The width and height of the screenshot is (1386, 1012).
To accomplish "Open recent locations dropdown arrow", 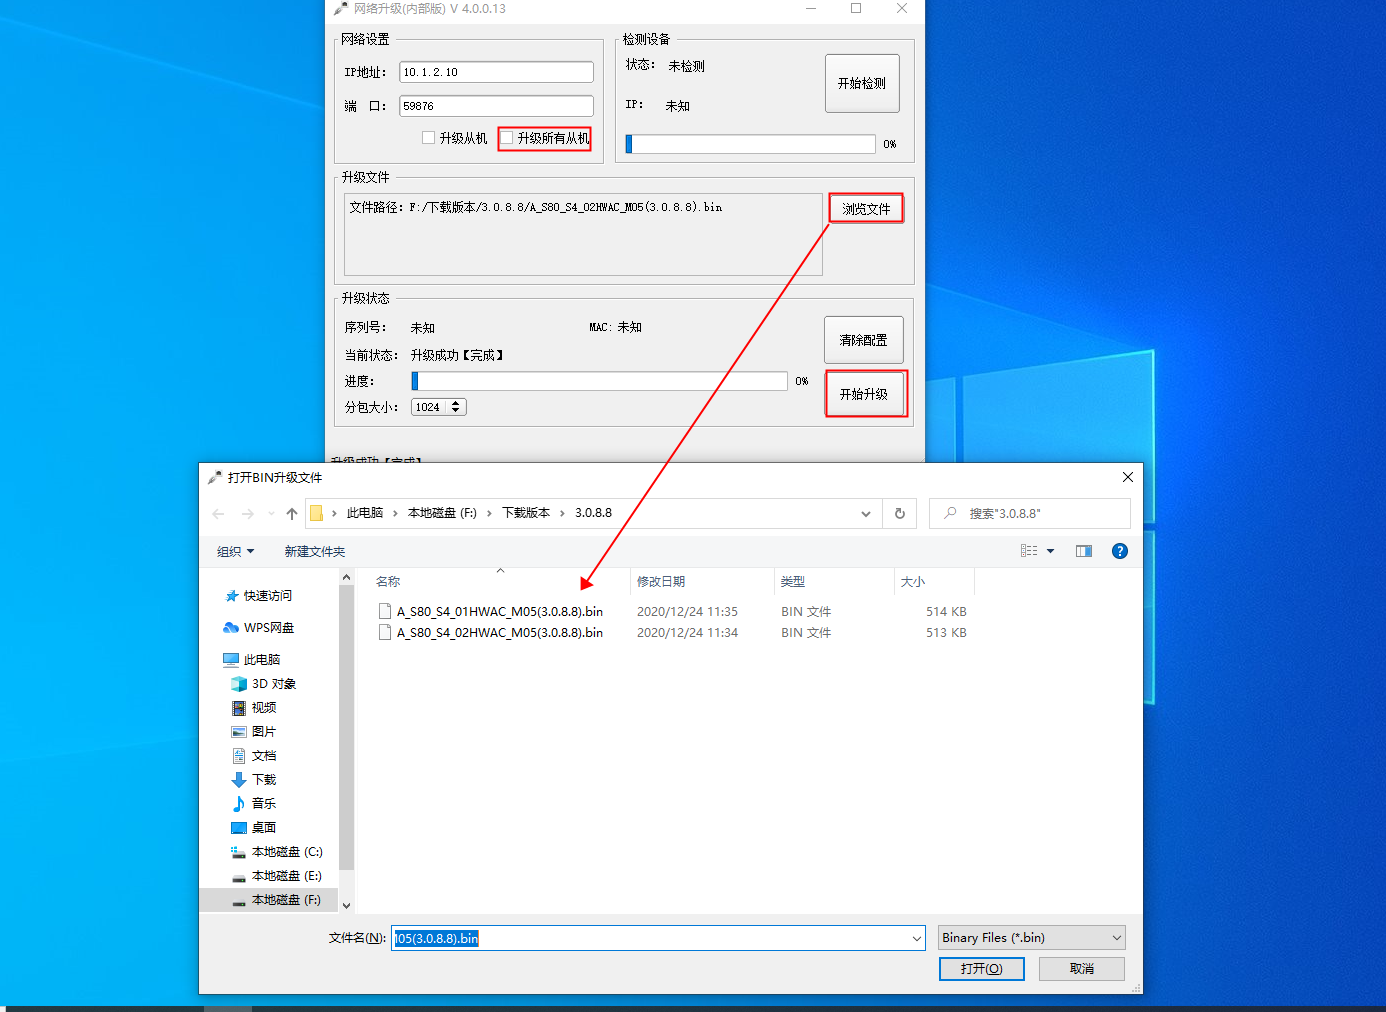I will click(x=271, y=514).
